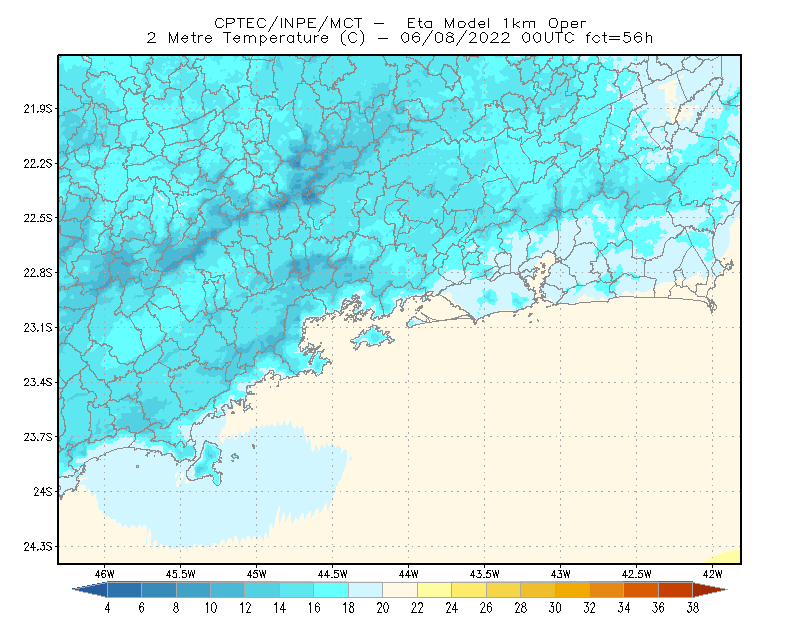
Task: Click the colorbar value label '4'
Action: click(107, 608)
